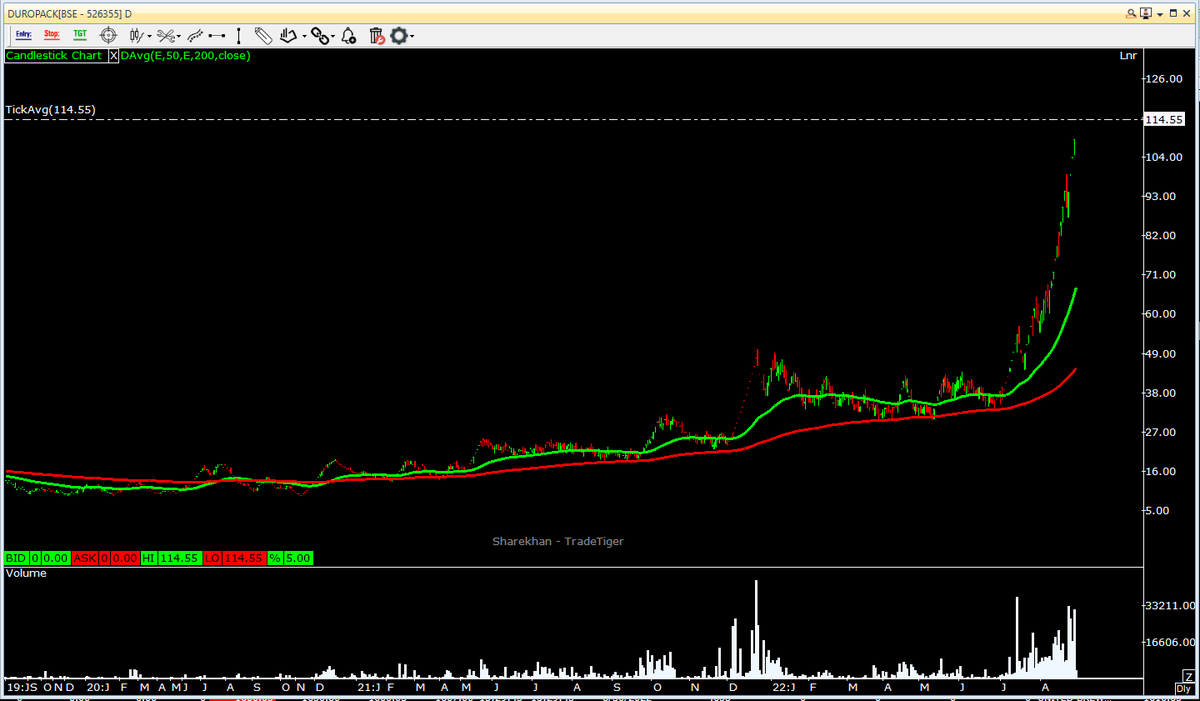This screenshot has height=701, width=1200.
Task: Toggle the Lnr linear scale mode
Action: pyautogui.click(x=1128, y=56)
